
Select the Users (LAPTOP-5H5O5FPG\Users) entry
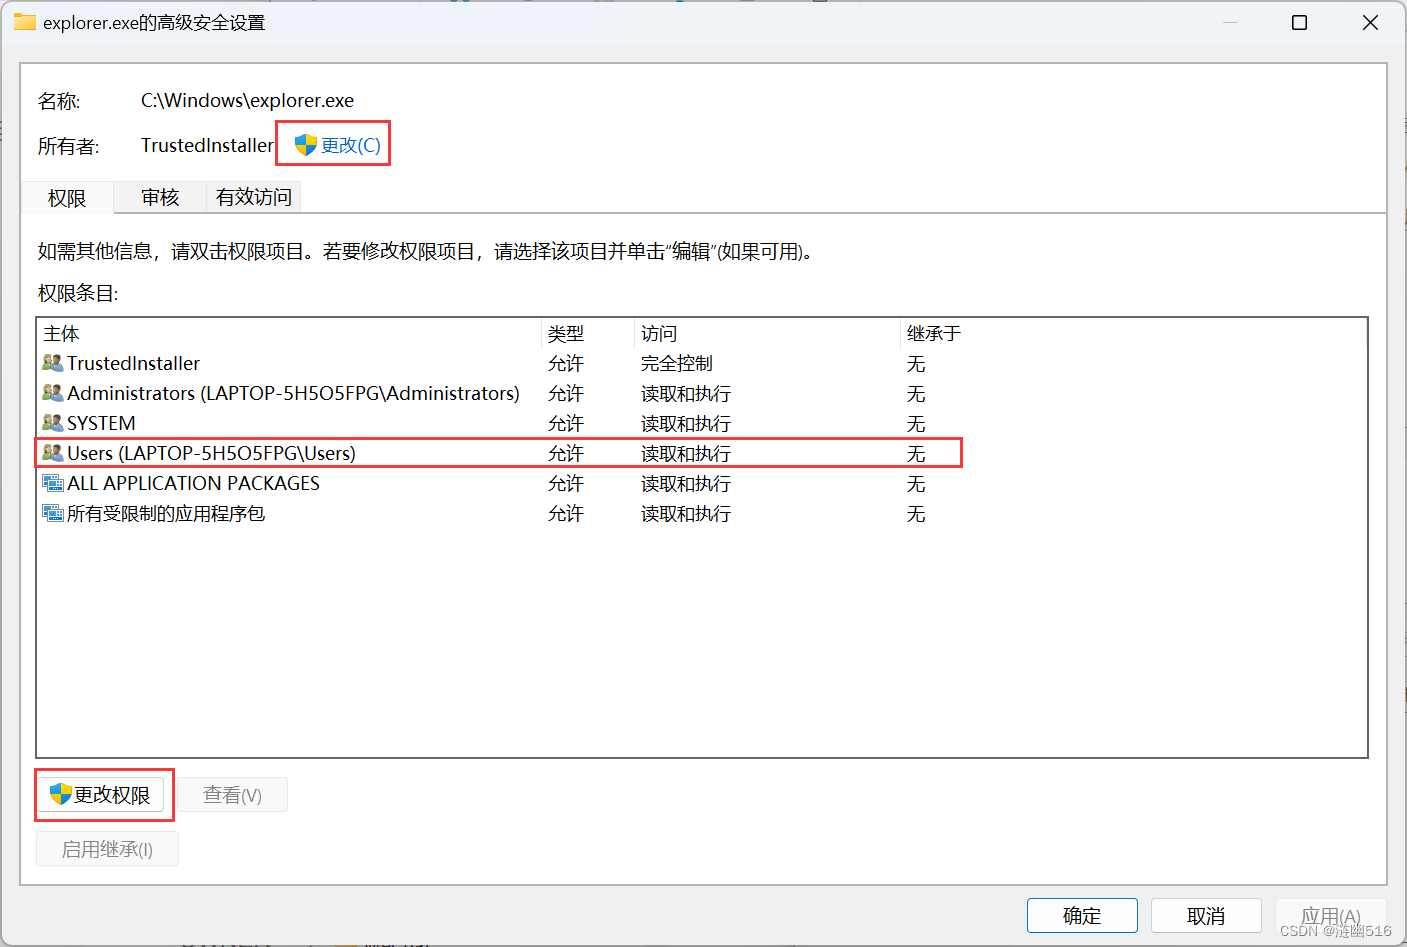[701, 453]
